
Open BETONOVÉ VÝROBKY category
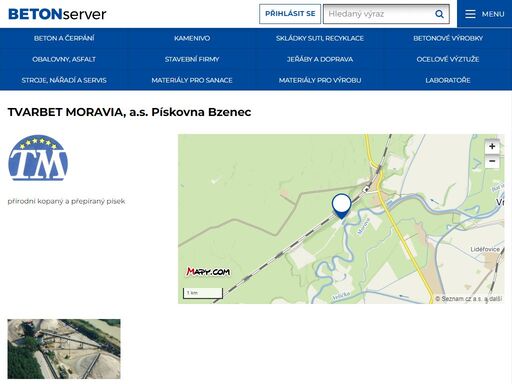[x=448, y=38]
